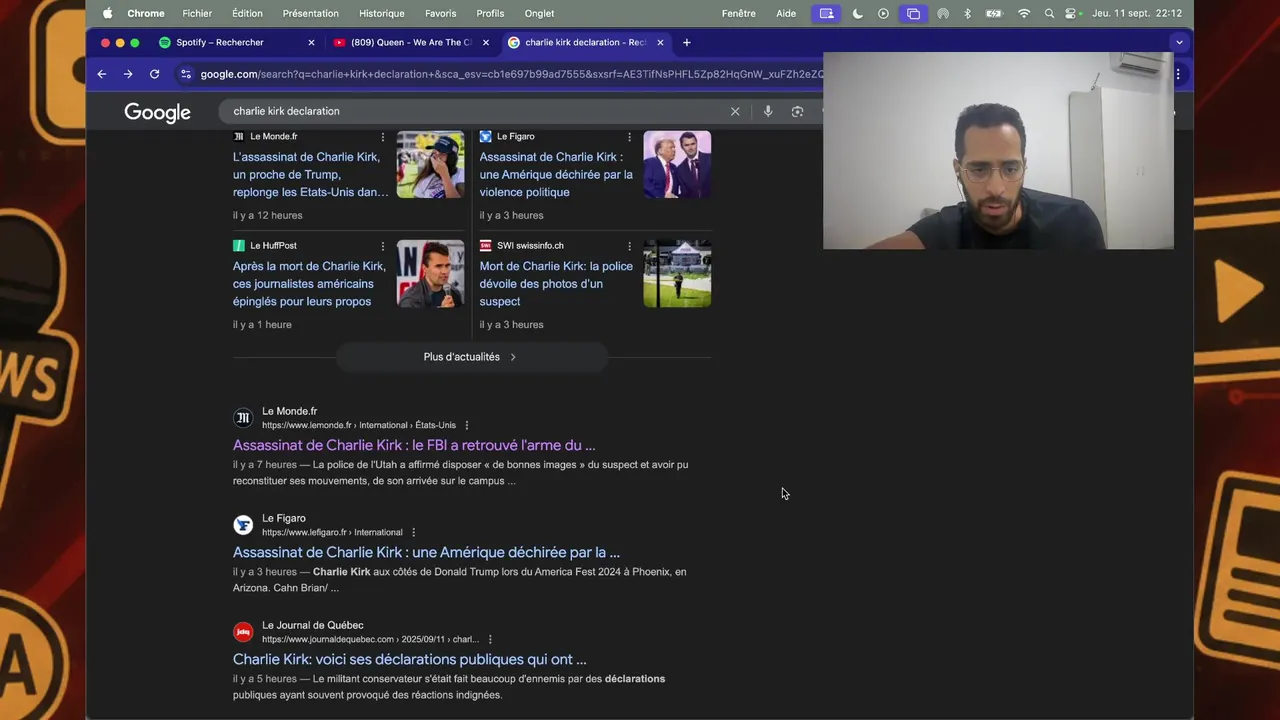This screenshot has height=720, width=1280.
Task: Open result une Amérique déchirée par la
Action: [426, 552]
